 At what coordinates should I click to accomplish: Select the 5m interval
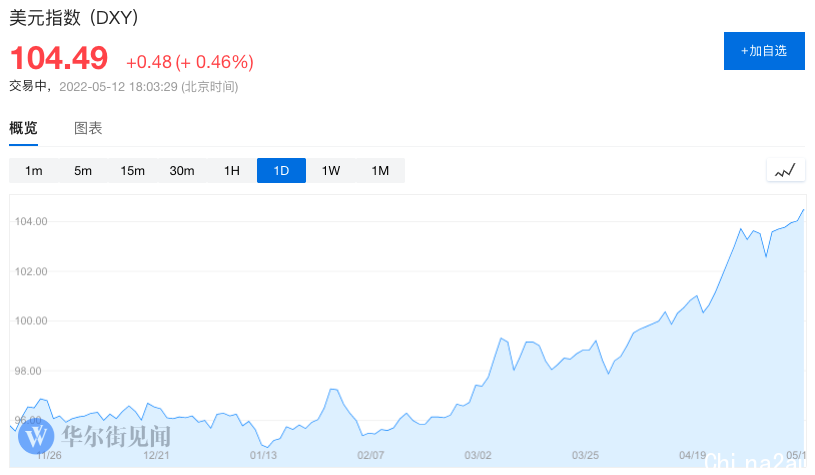coord(83,170)
